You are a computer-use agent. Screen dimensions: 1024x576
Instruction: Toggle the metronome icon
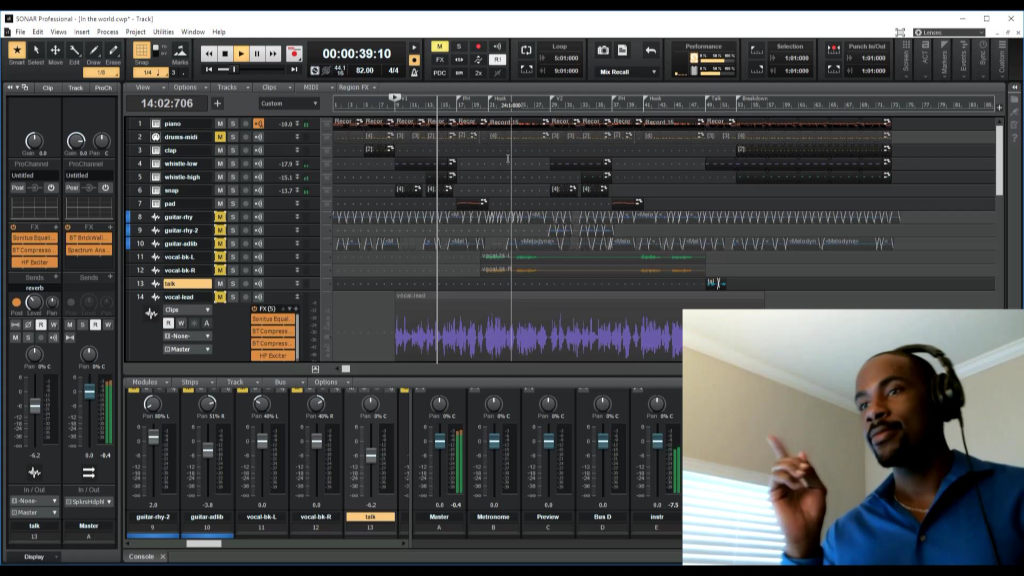pos(414,72)
